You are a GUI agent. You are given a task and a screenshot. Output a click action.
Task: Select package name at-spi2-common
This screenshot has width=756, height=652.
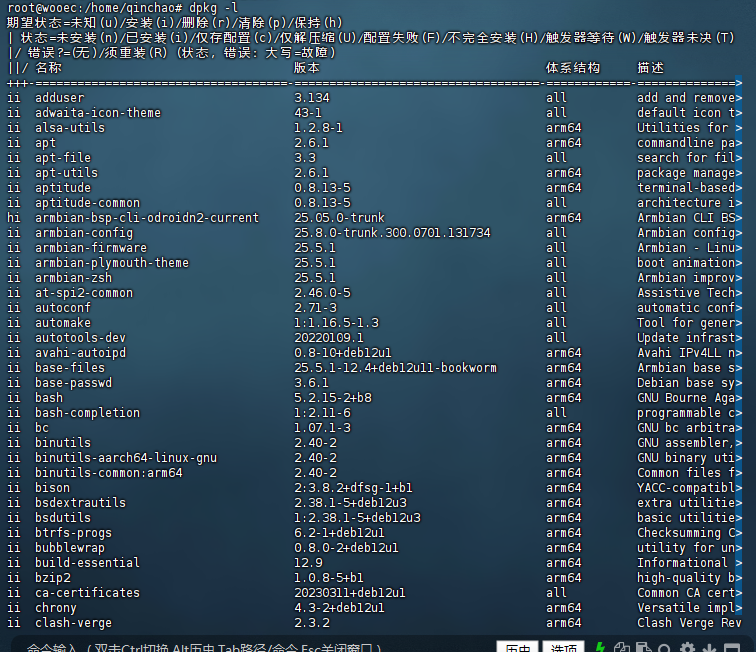pyautogui.click(x=84, y=293)
